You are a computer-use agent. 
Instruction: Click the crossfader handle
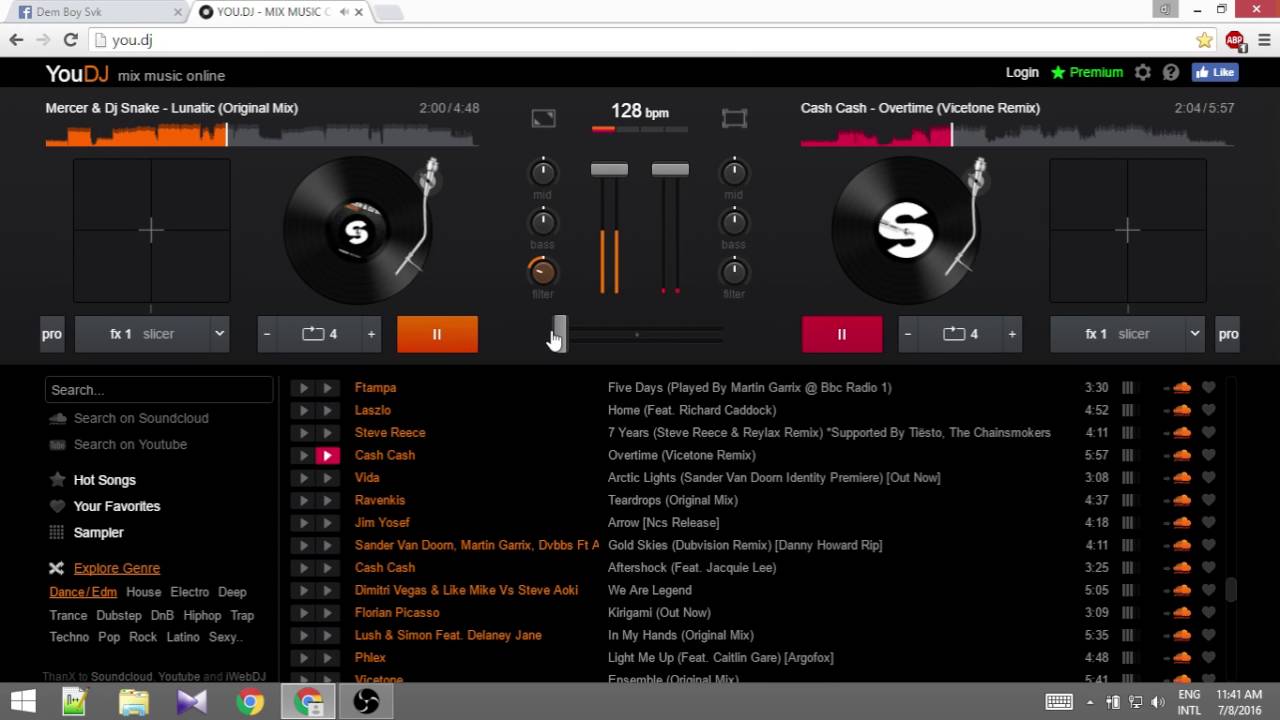click(560, 334)
